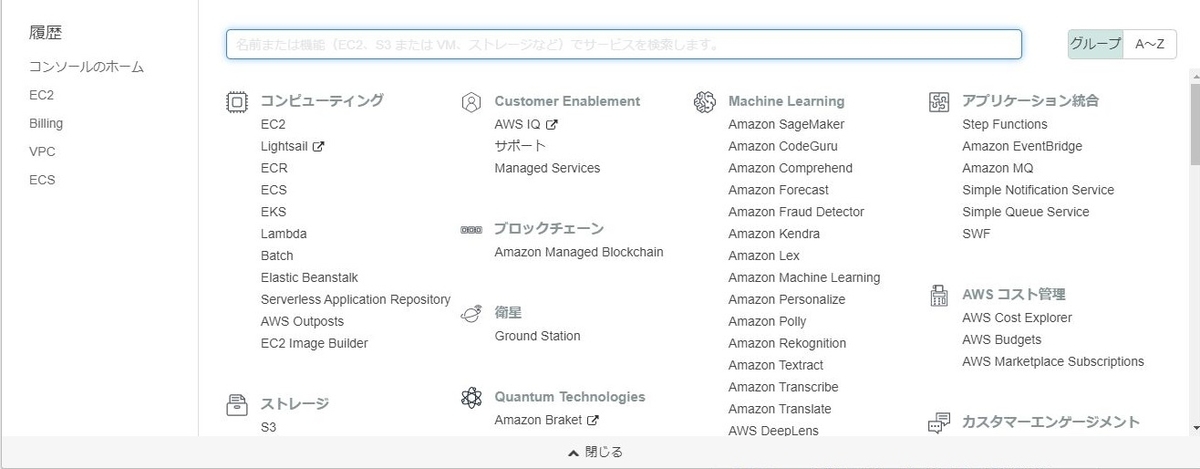Switch to A–Z service listing
This screenshot has height=469, width=1200.
pyautogui.click(x=1149, y=44)
